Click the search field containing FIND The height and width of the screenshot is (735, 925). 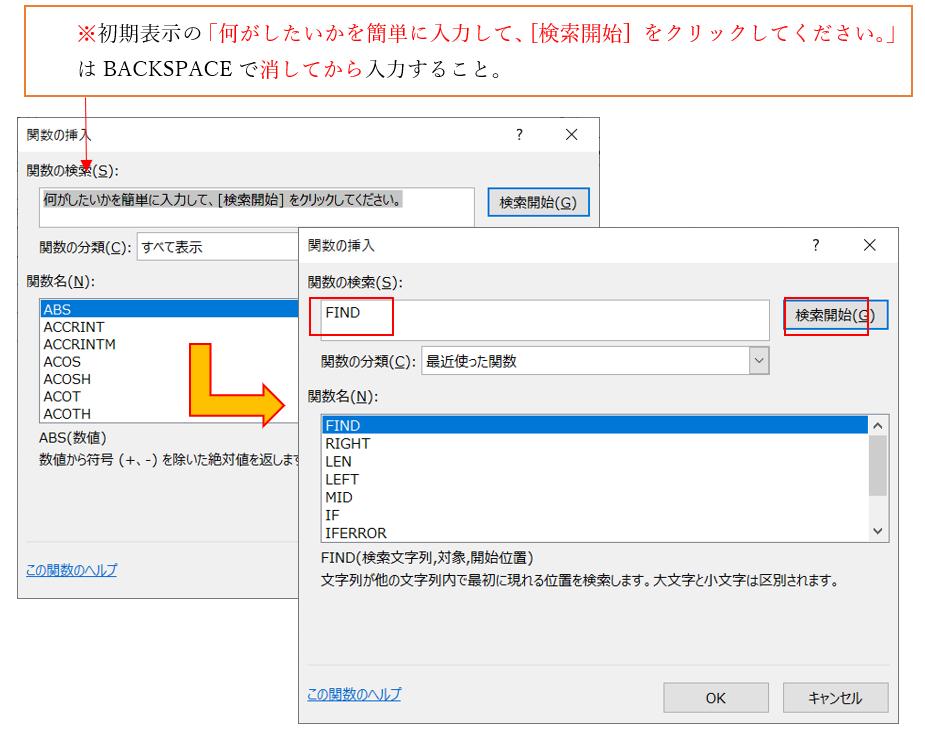pyautogui.click(x=538, y=319)
